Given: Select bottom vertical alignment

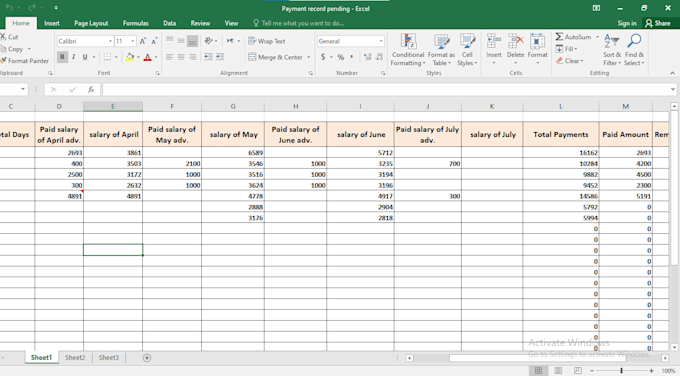Looking at the screenshot, I should (192, 41).
